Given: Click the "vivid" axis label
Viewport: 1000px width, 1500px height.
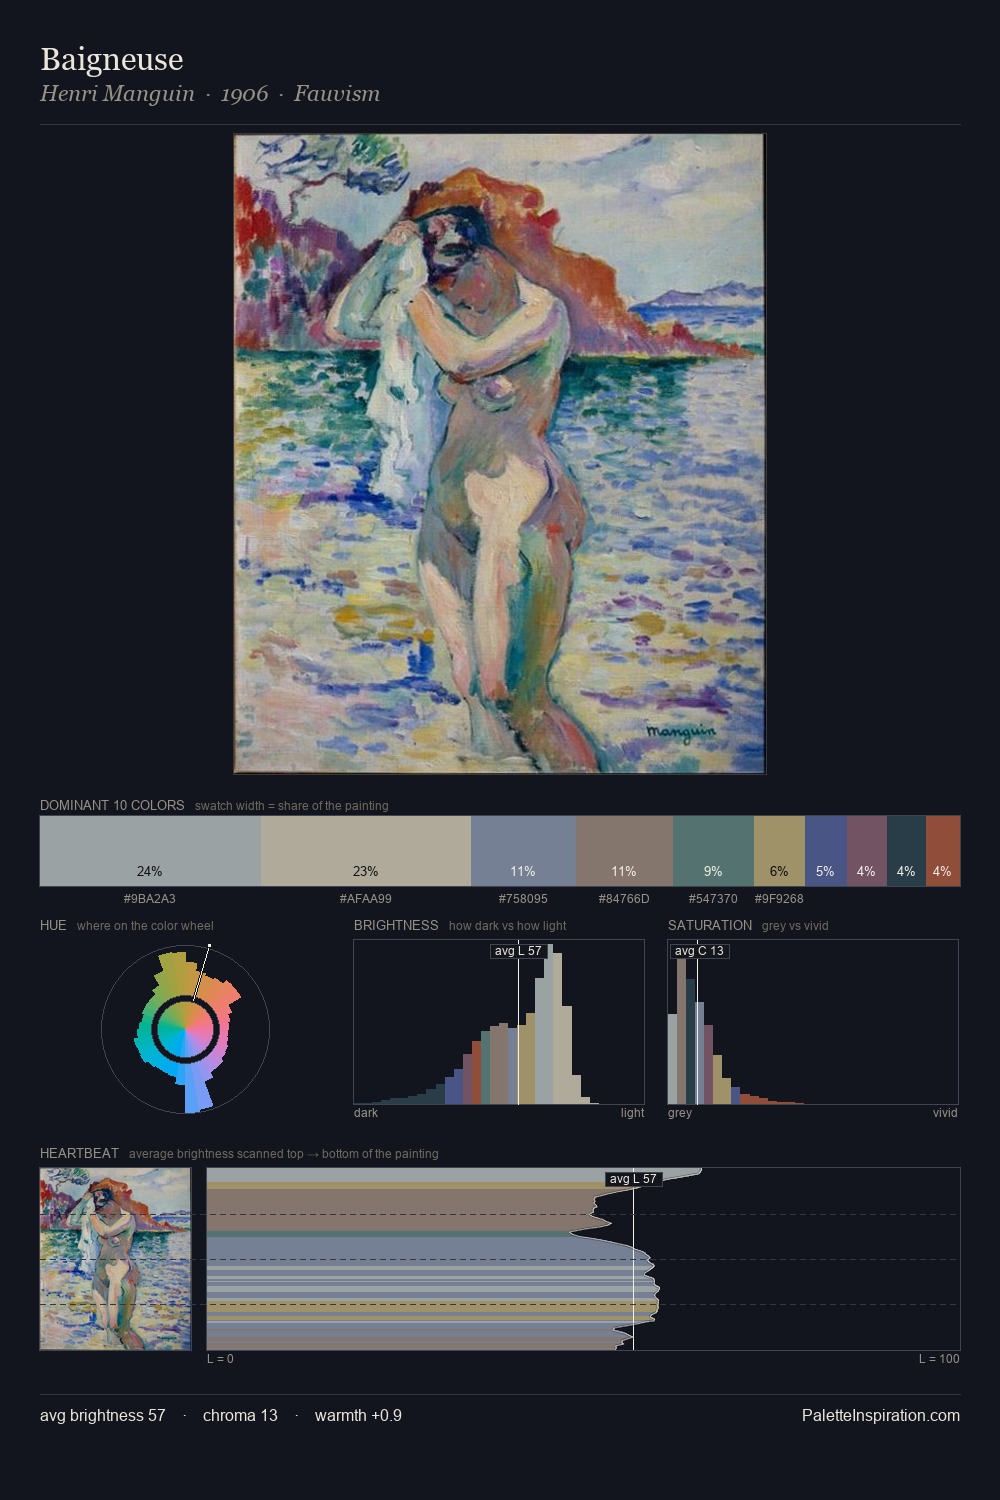Looking at the screenshot, I should click(945, 1113).
